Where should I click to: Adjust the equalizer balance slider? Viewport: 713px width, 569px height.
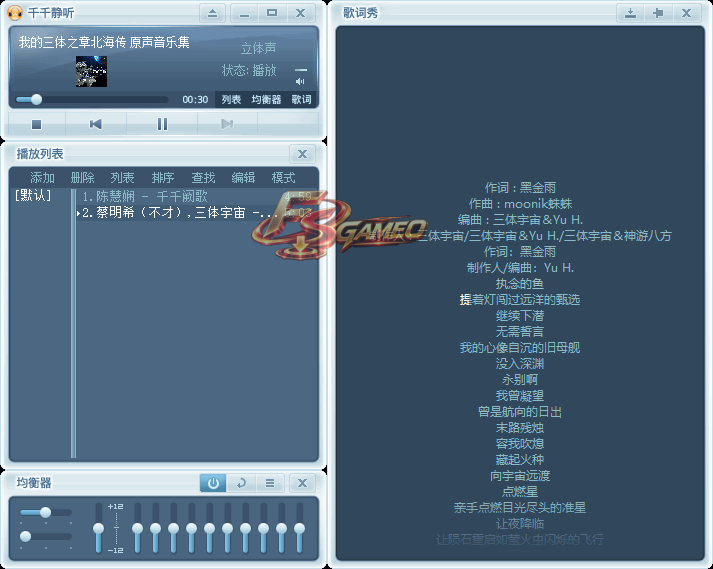pos(45,513)
